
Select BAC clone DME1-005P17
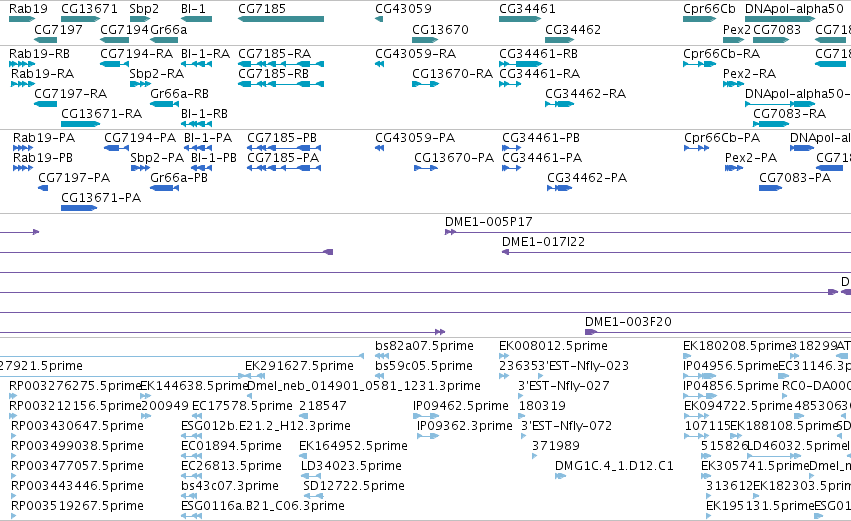(648, 232)
